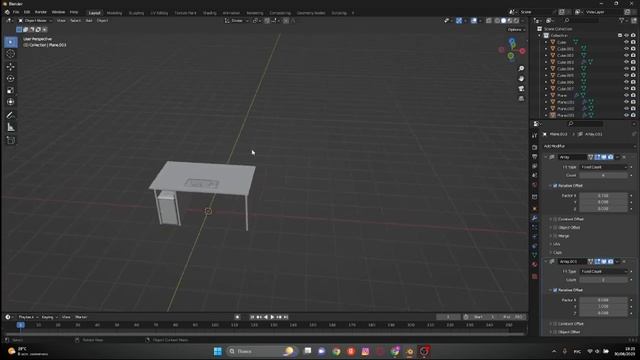
Task: Open the Render menu
Action: pos(40,12)
